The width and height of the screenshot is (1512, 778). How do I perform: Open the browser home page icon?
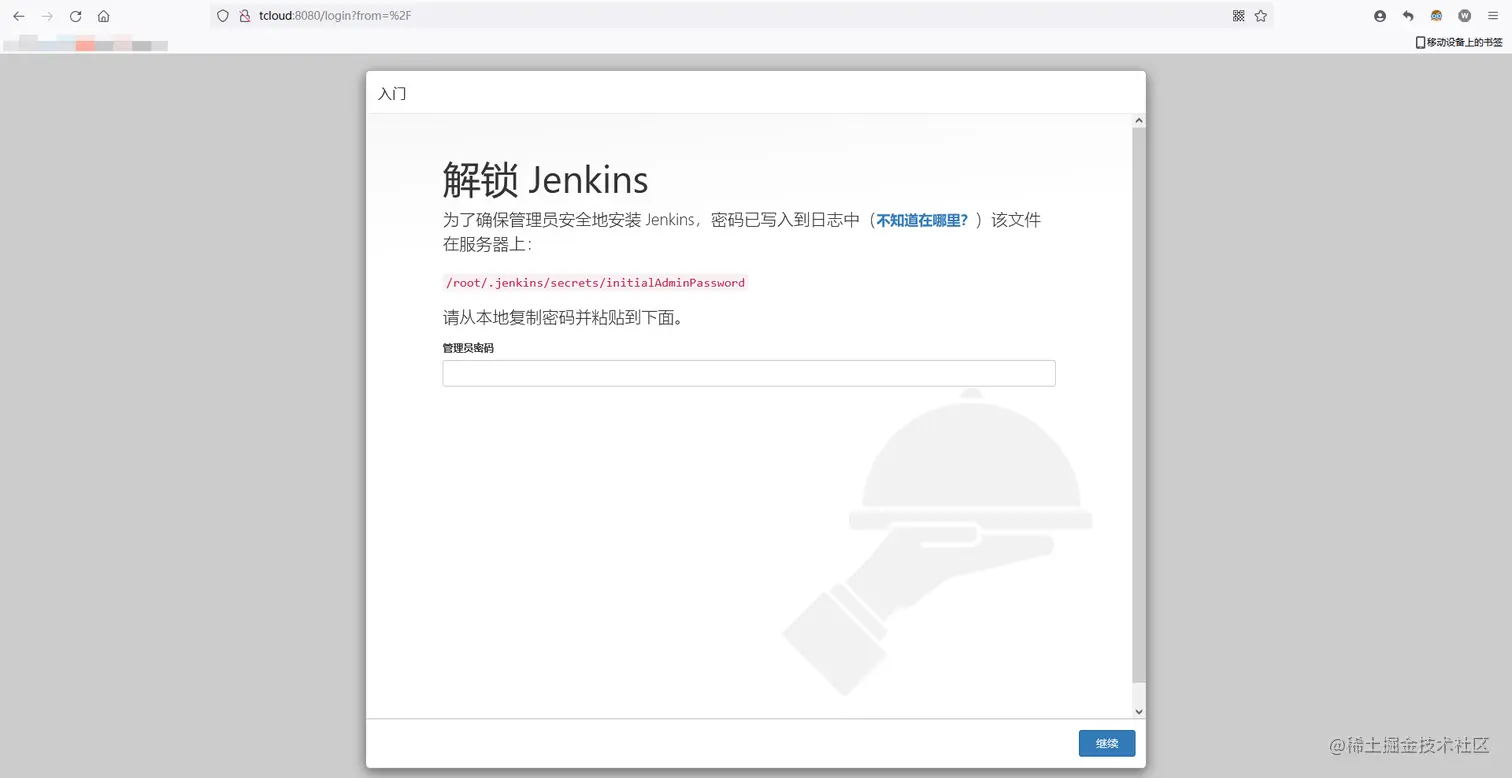pos(104,15)
